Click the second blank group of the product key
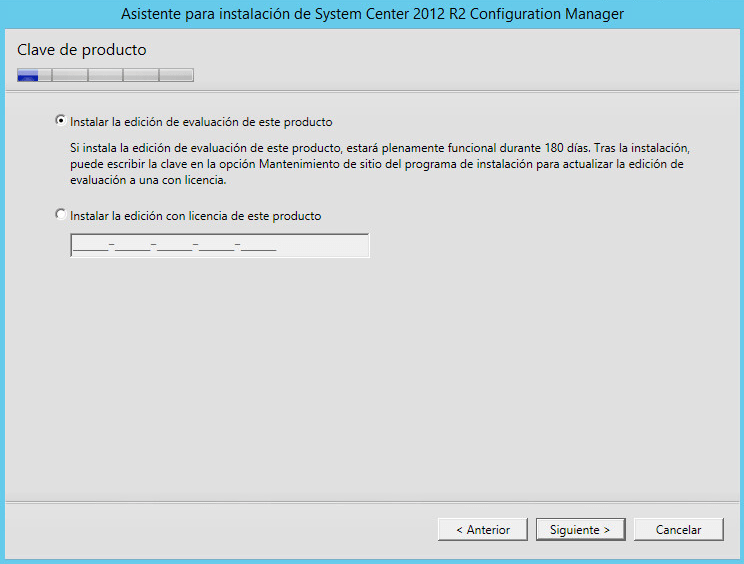This screenshot has height=564, width=744. tap(133, 246)
